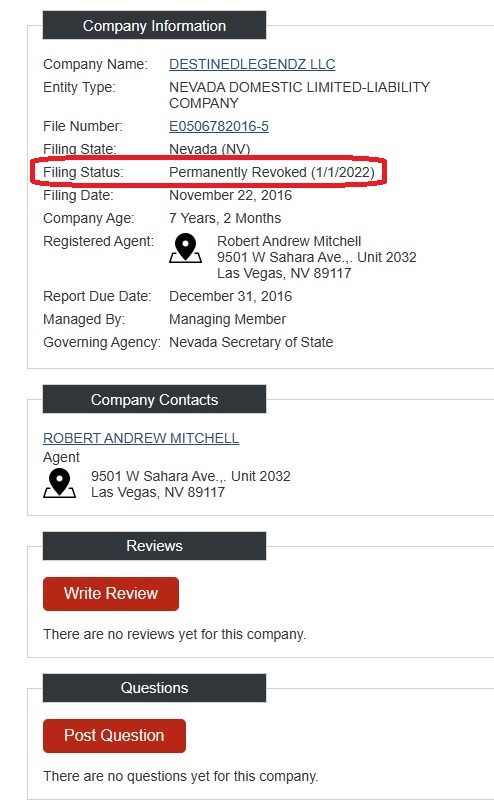
Task: Click the 7 Years, 2 Months company age
Action: [225, 218]
